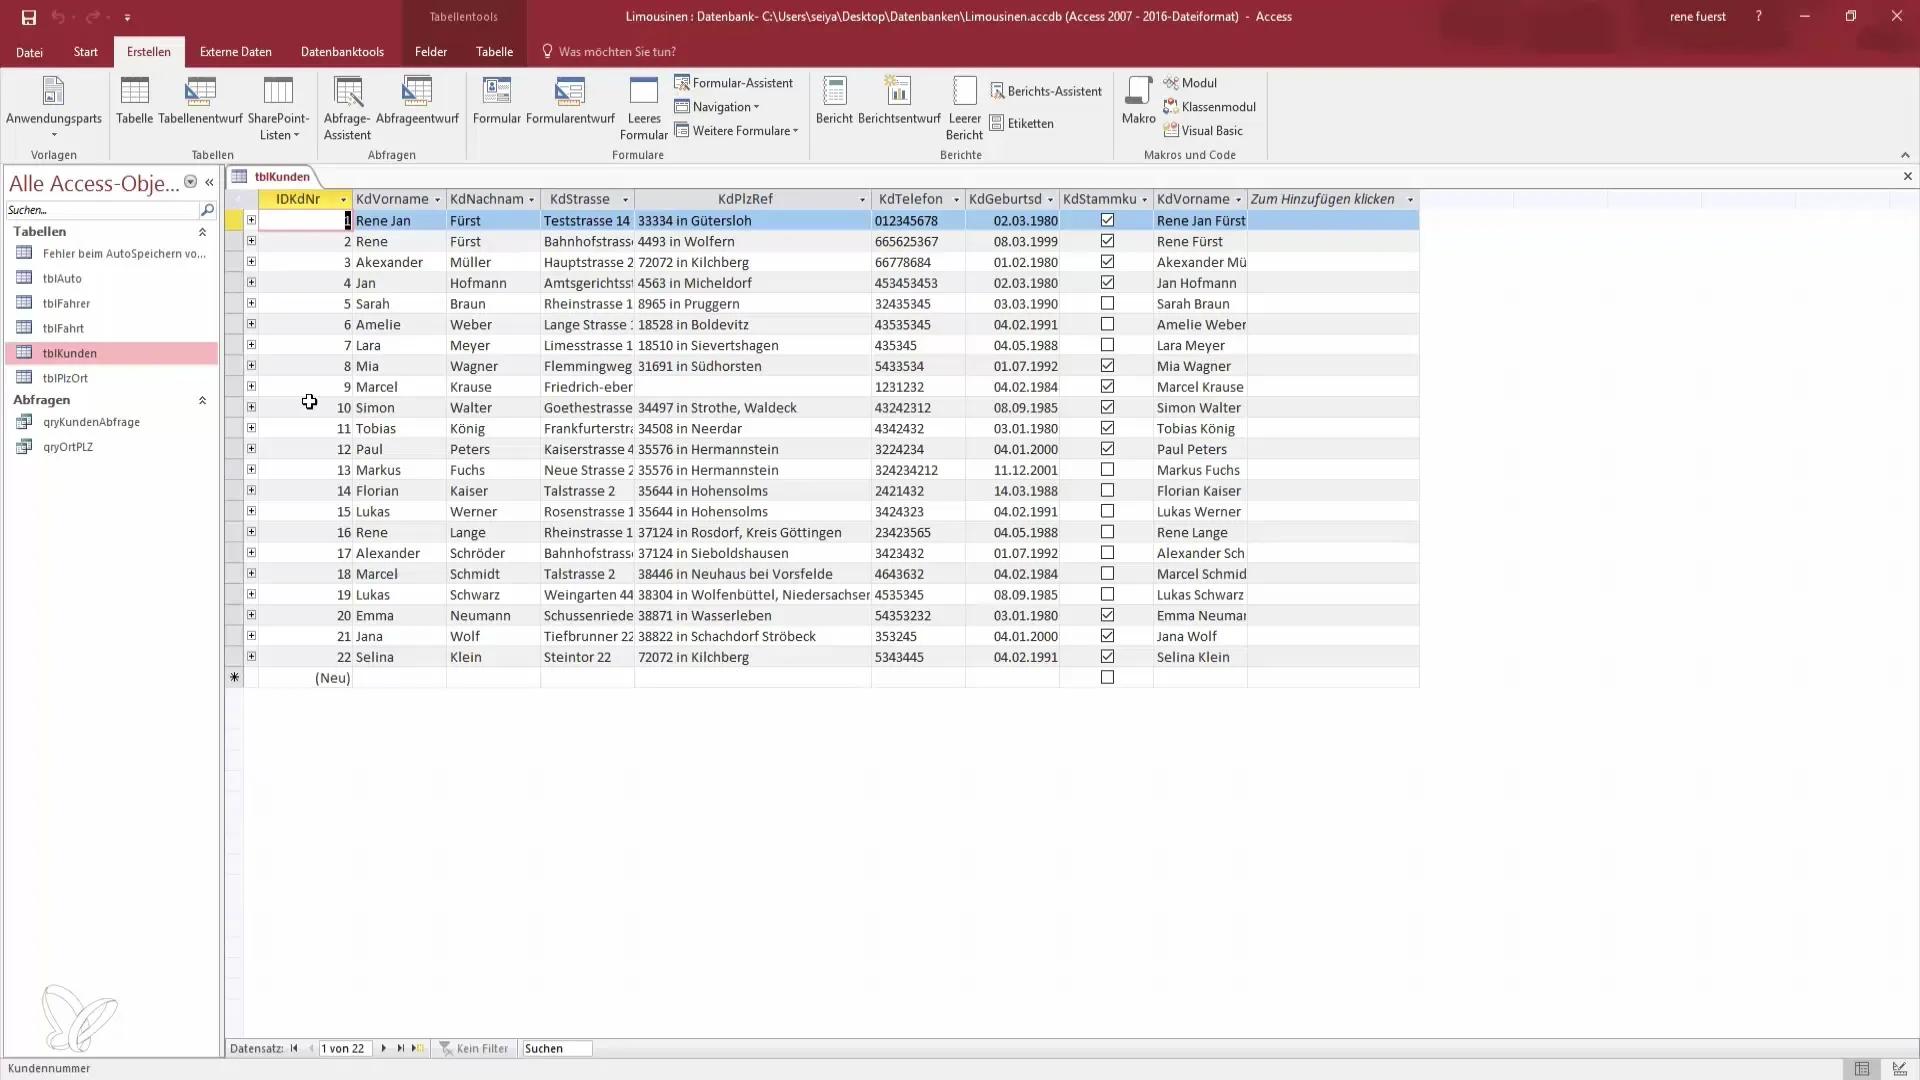The width and height of the screenshot is (1920, 1080).
Task: Click the record Suchen search box
Action: pos(556,1048)
